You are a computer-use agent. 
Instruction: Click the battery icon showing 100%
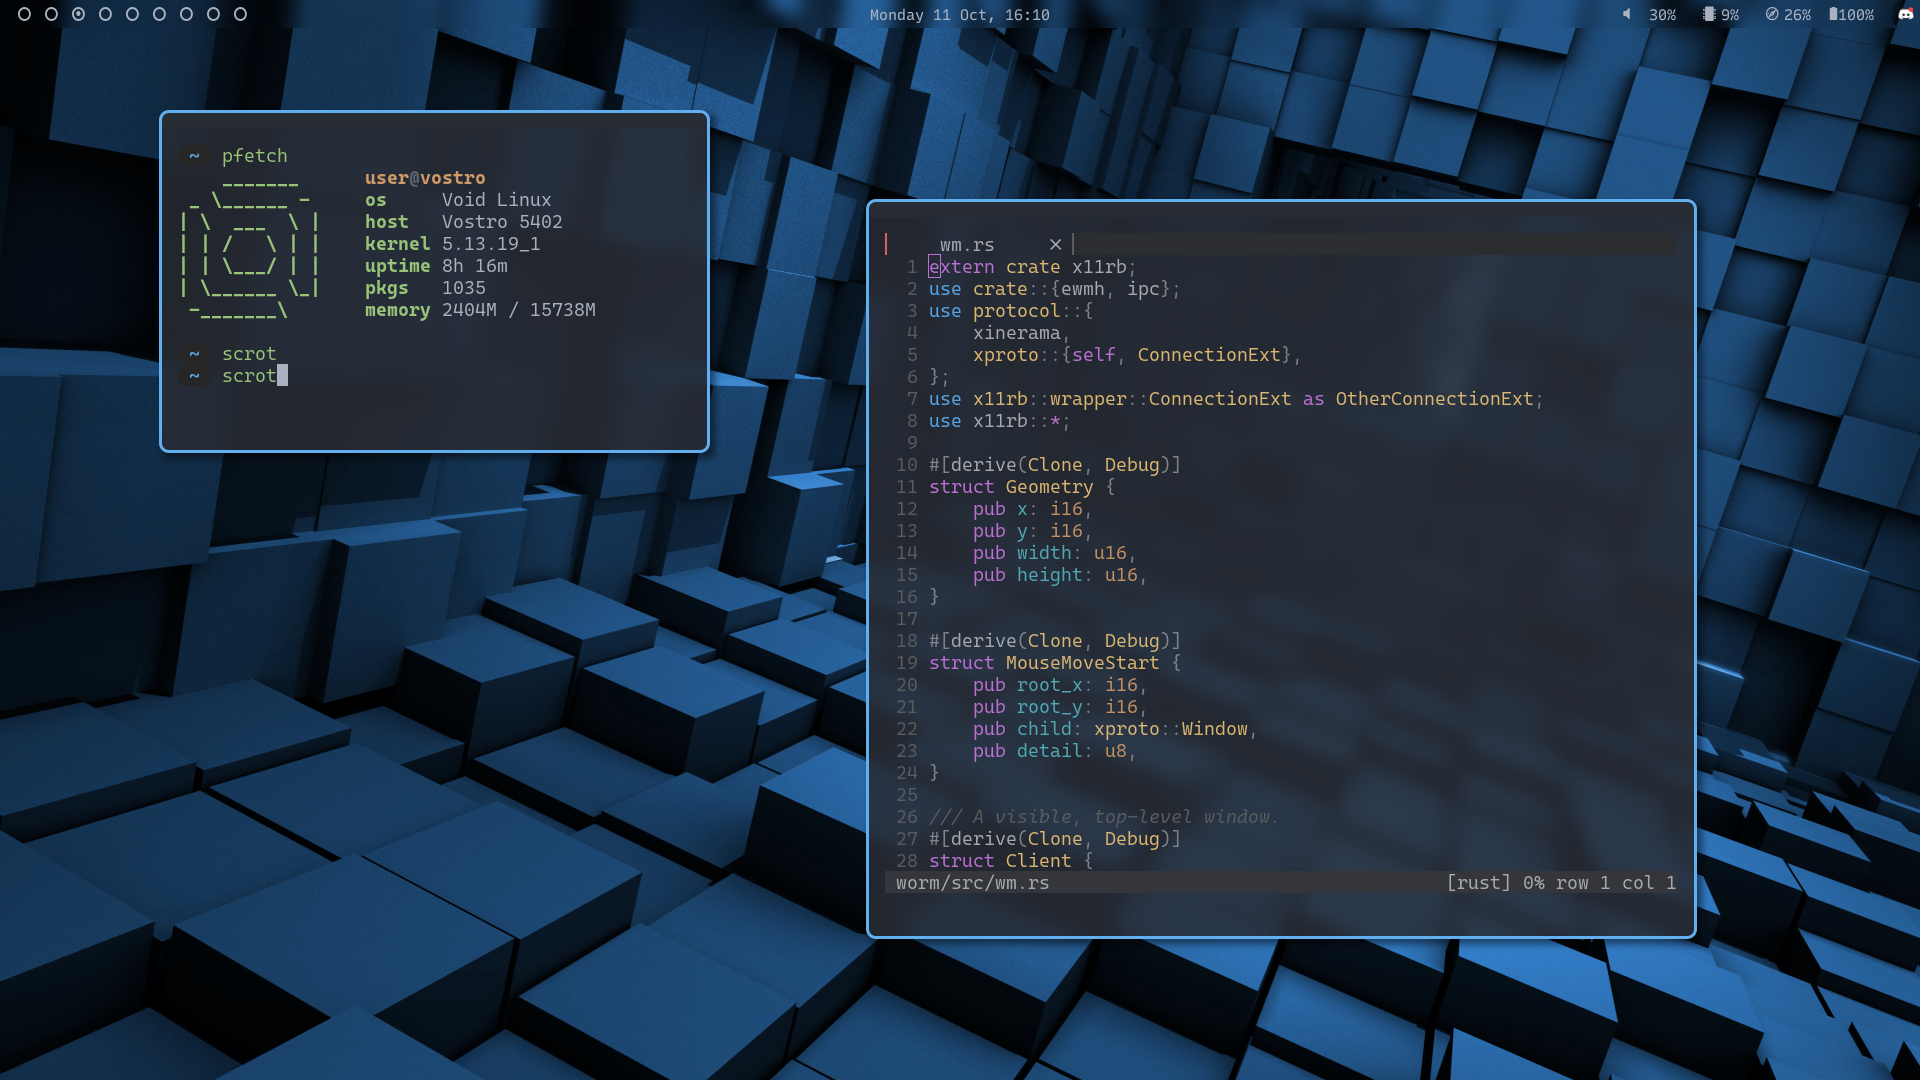pyautogui.click(x=1833, y=14)
